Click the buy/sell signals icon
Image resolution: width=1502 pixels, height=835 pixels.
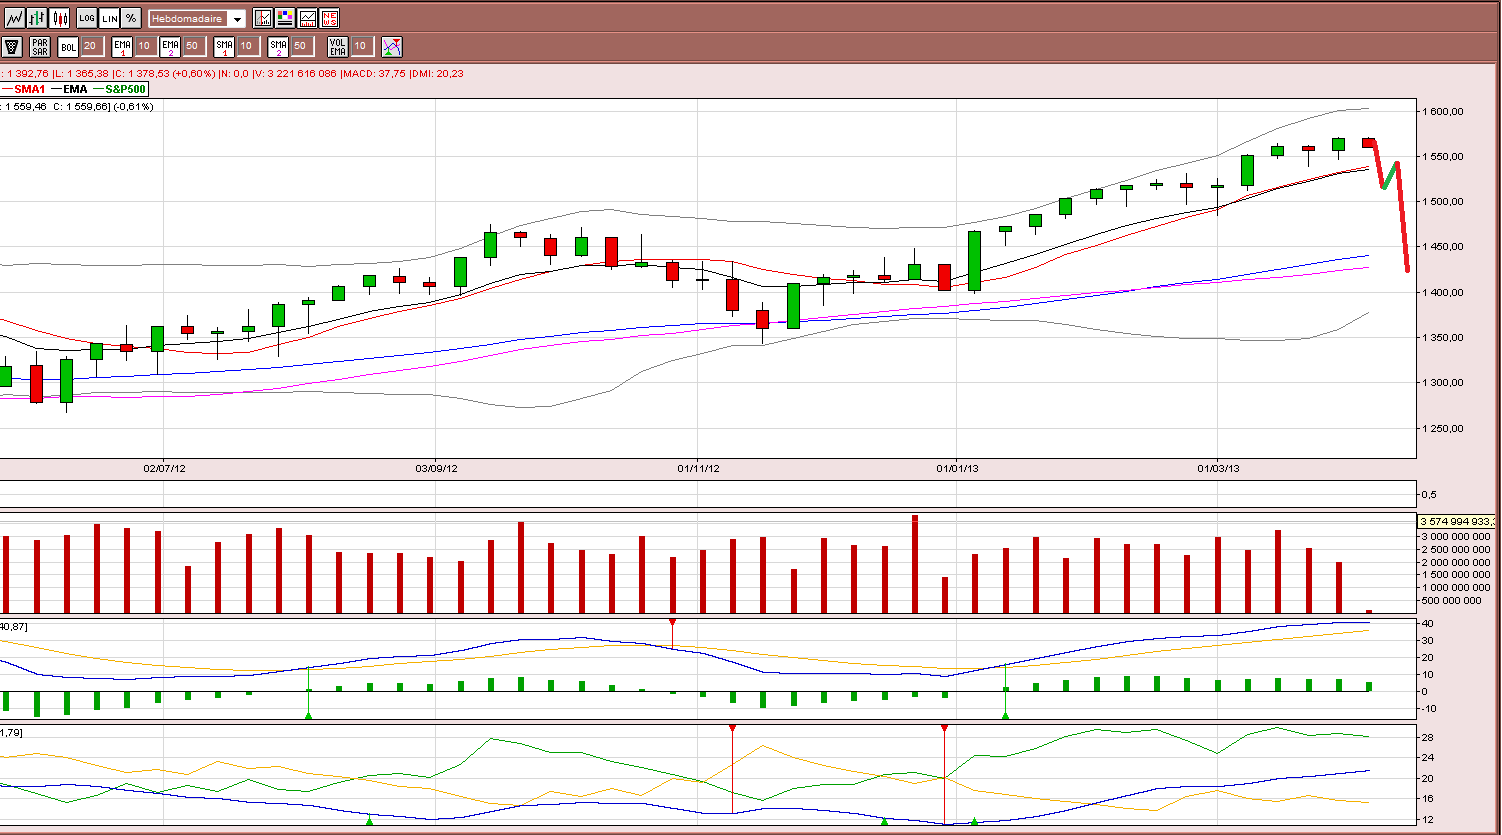pos(391,46)
